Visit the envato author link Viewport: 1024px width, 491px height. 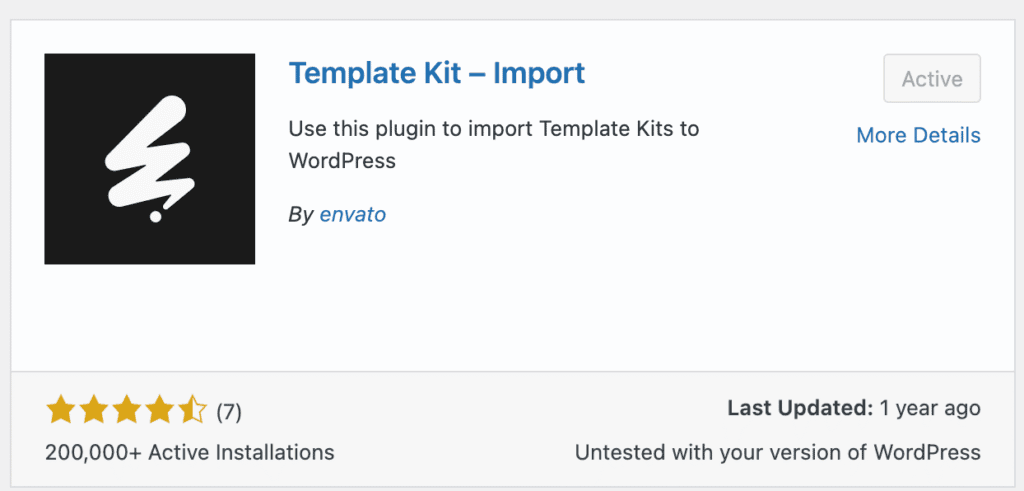(x=353, y=214)
